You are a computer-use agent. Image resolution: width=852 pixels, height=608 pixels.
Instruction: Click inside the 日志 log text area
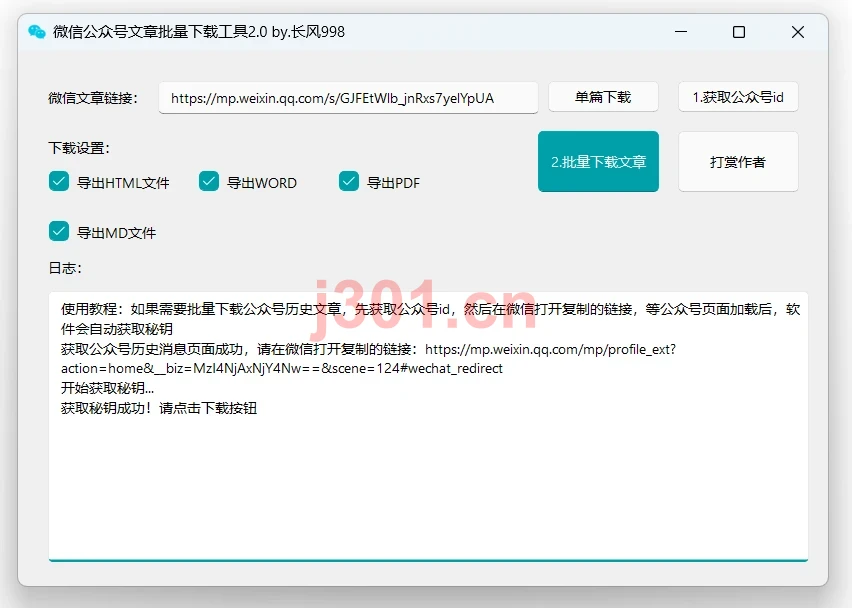click(428, 426)
